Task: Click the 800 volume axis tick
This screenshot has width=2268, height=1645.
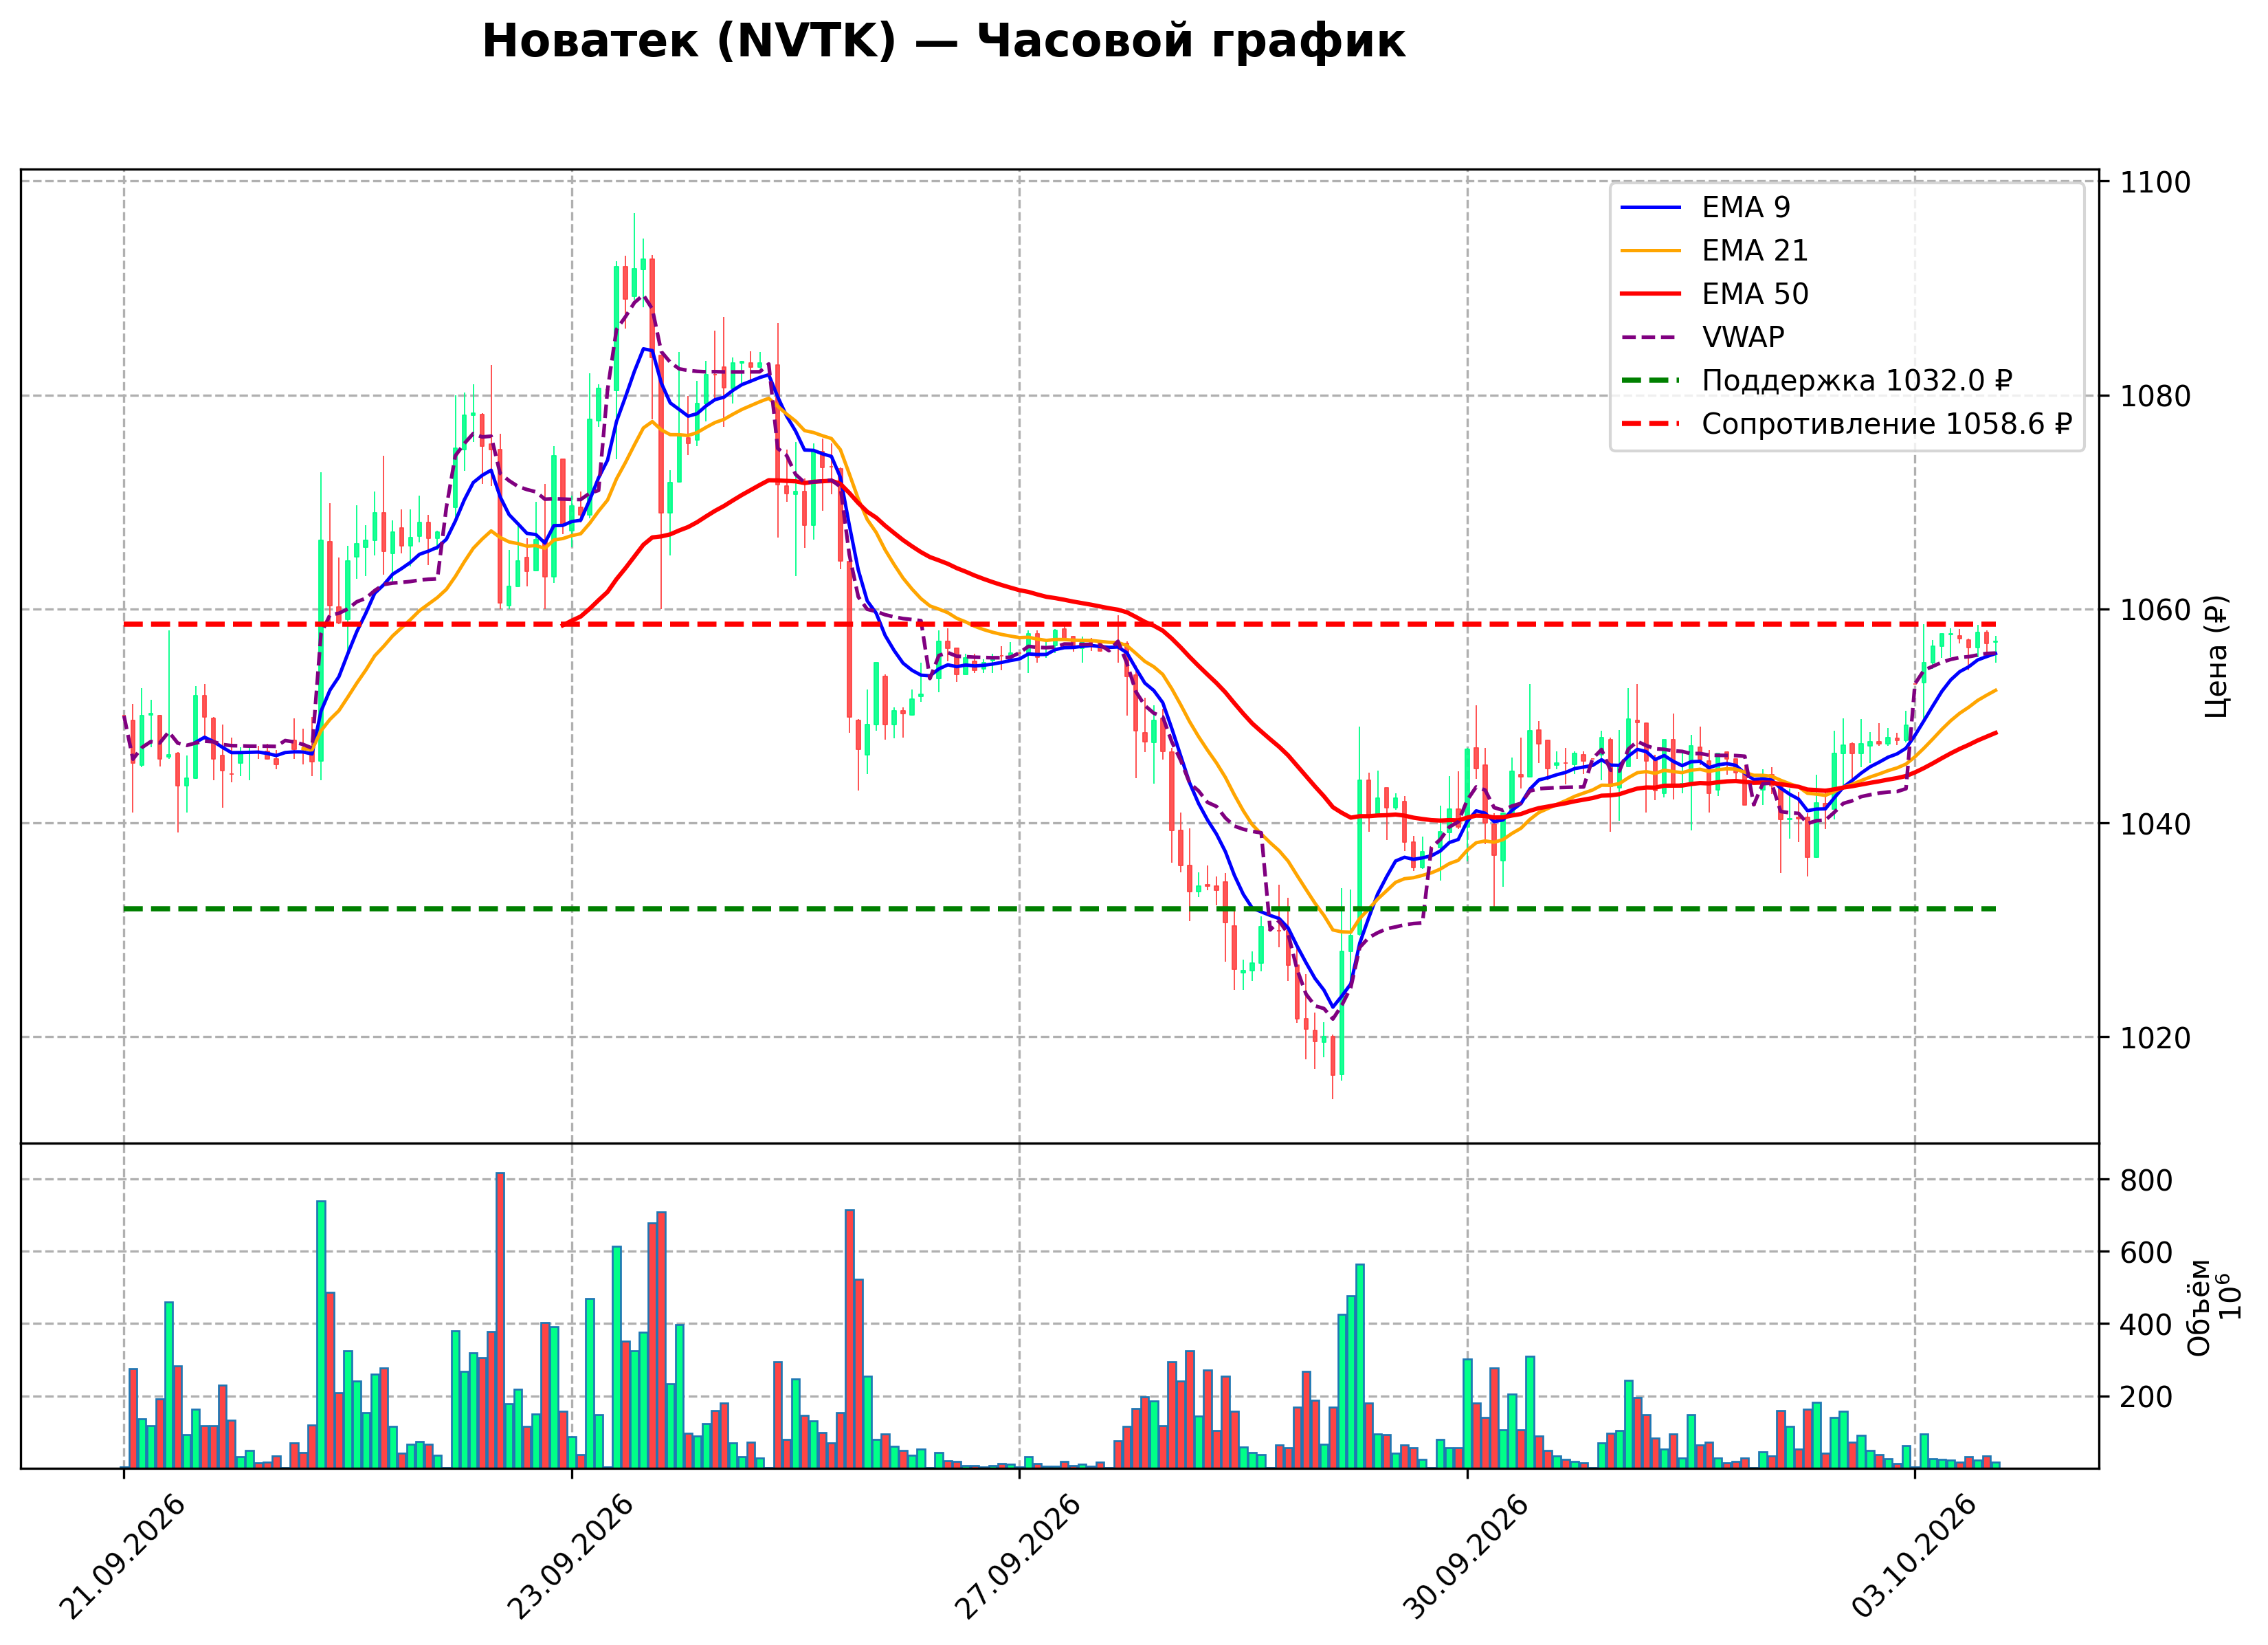Action: pyautogui.click(x=2147, y=1181)
